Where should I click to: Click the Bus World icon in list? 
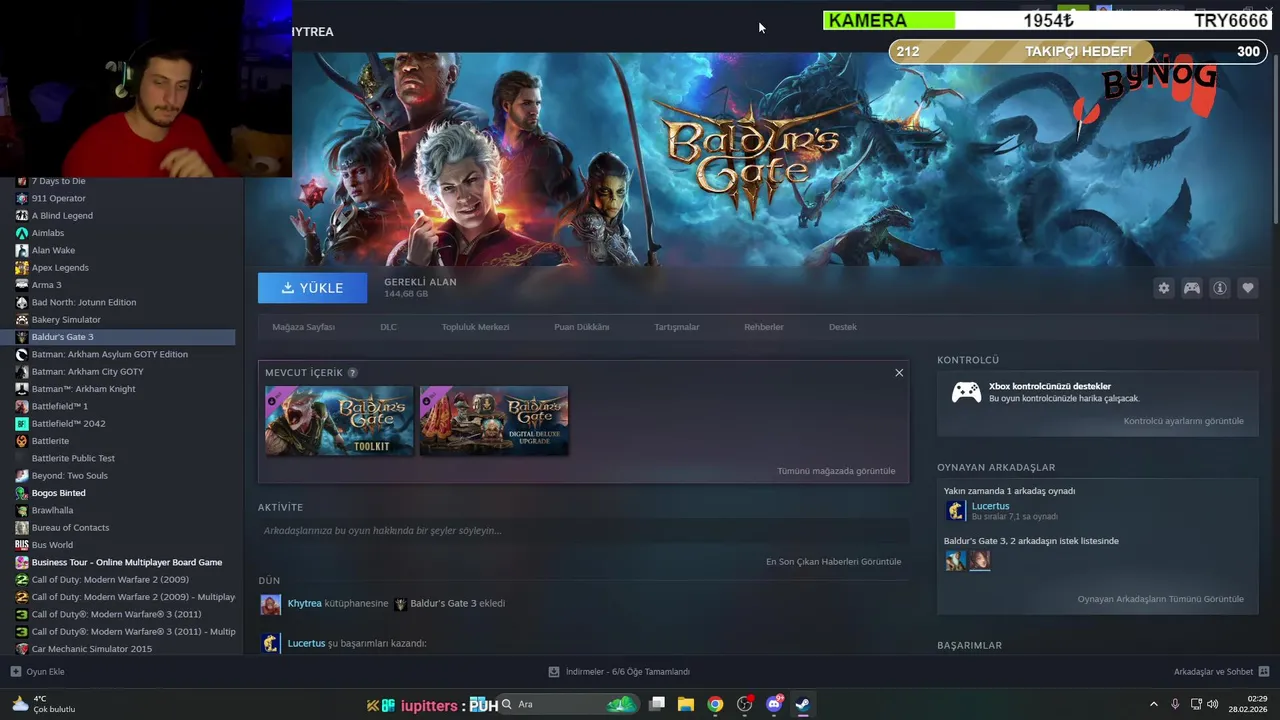point(22,545)
